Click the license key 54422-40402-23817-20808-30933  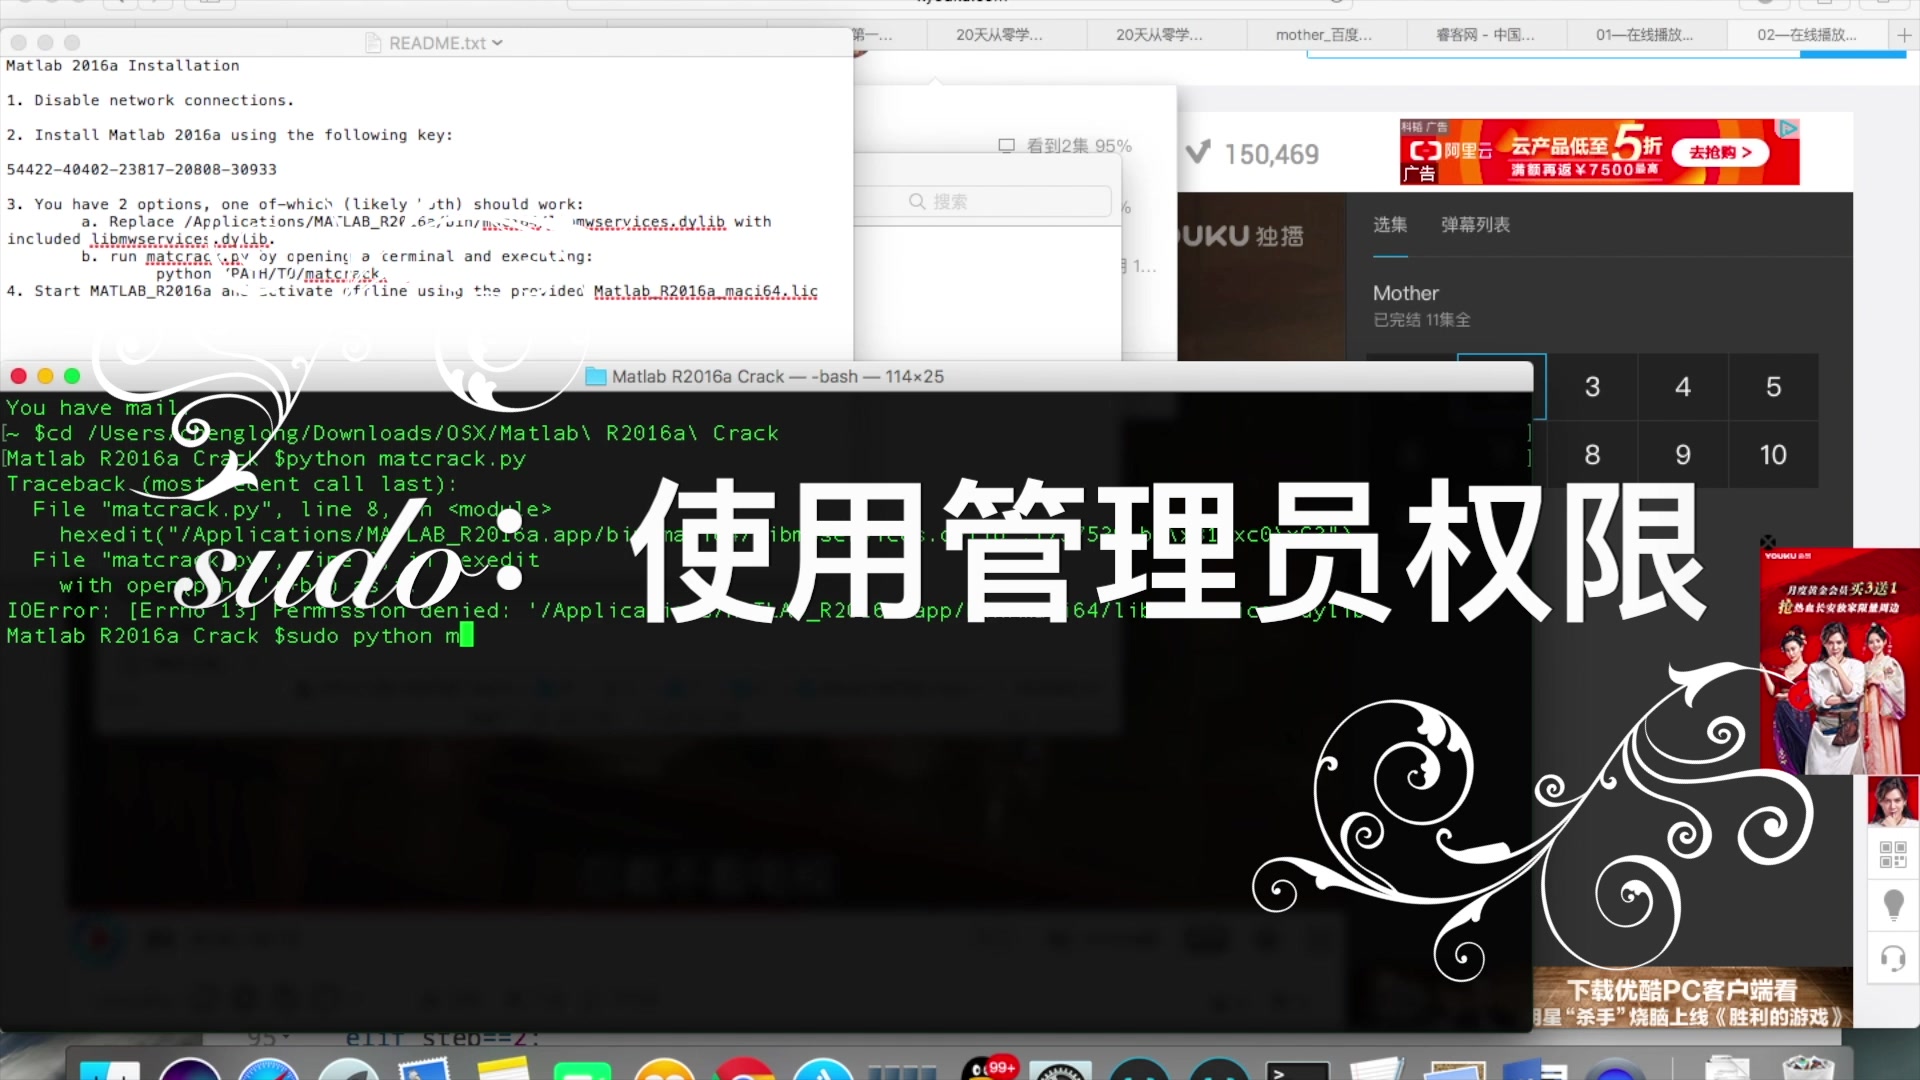[141, 169]
